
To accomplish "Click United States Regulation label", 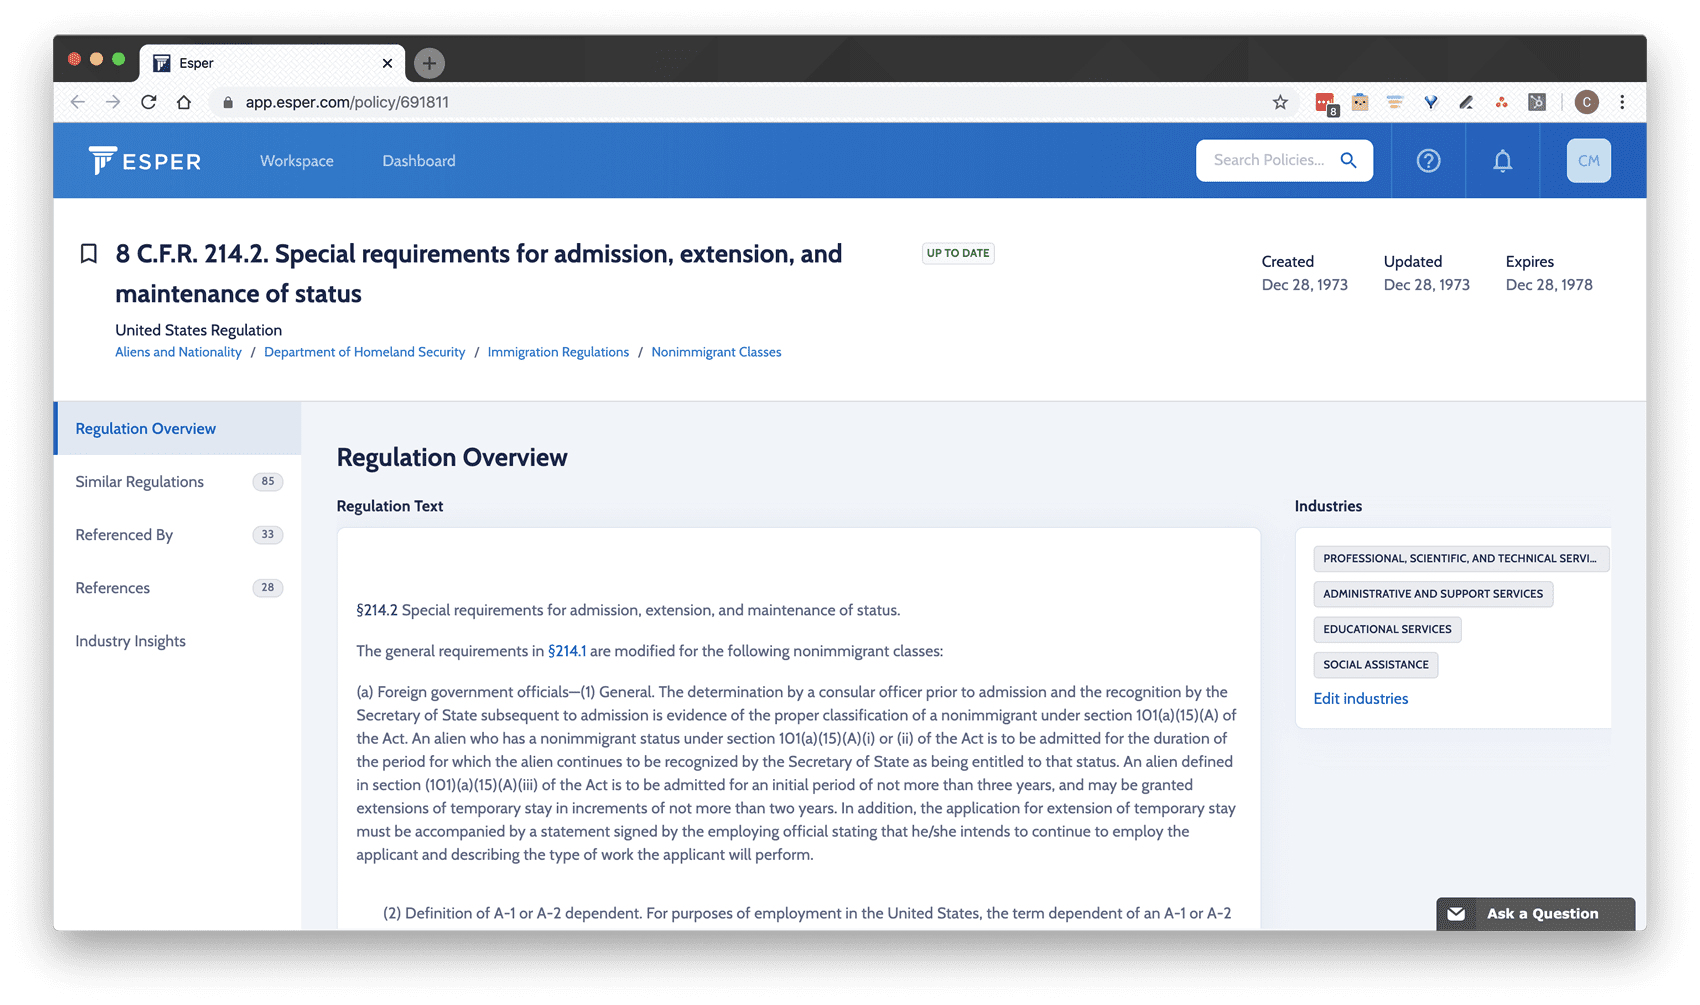I will (198, 330).
